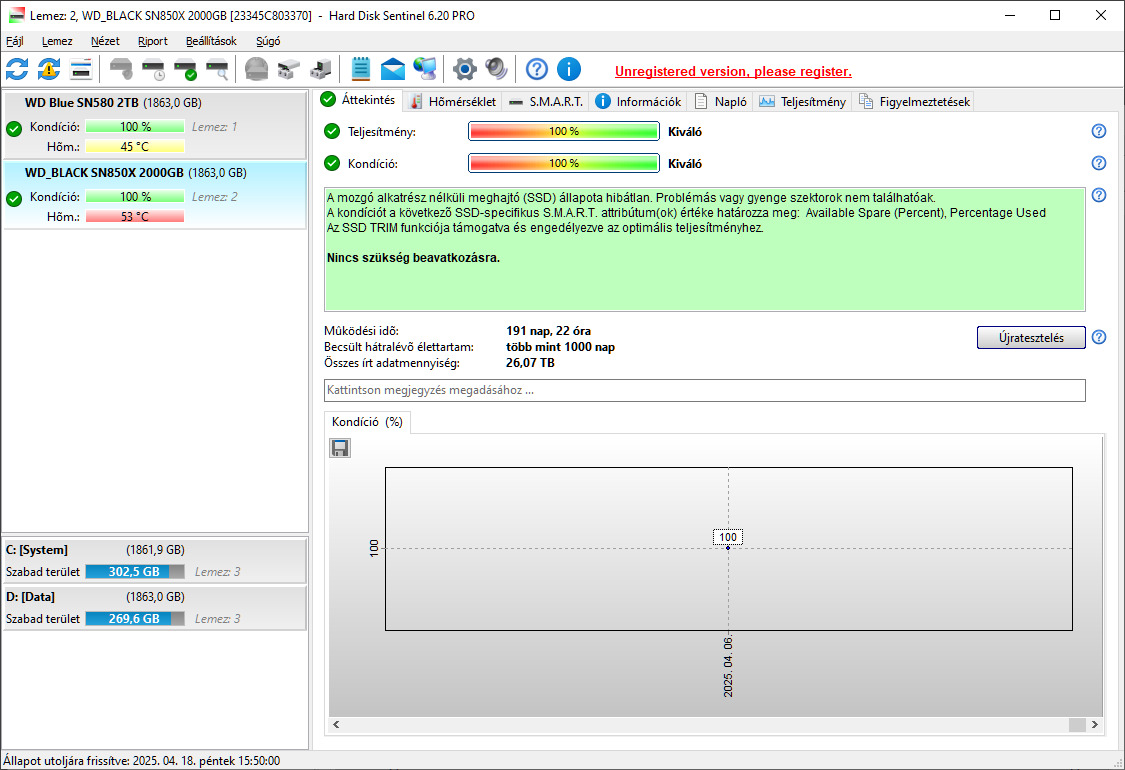The image size is (1125, 770).
Task: Switch to the Teljesítmény tab
Action: 802,102
